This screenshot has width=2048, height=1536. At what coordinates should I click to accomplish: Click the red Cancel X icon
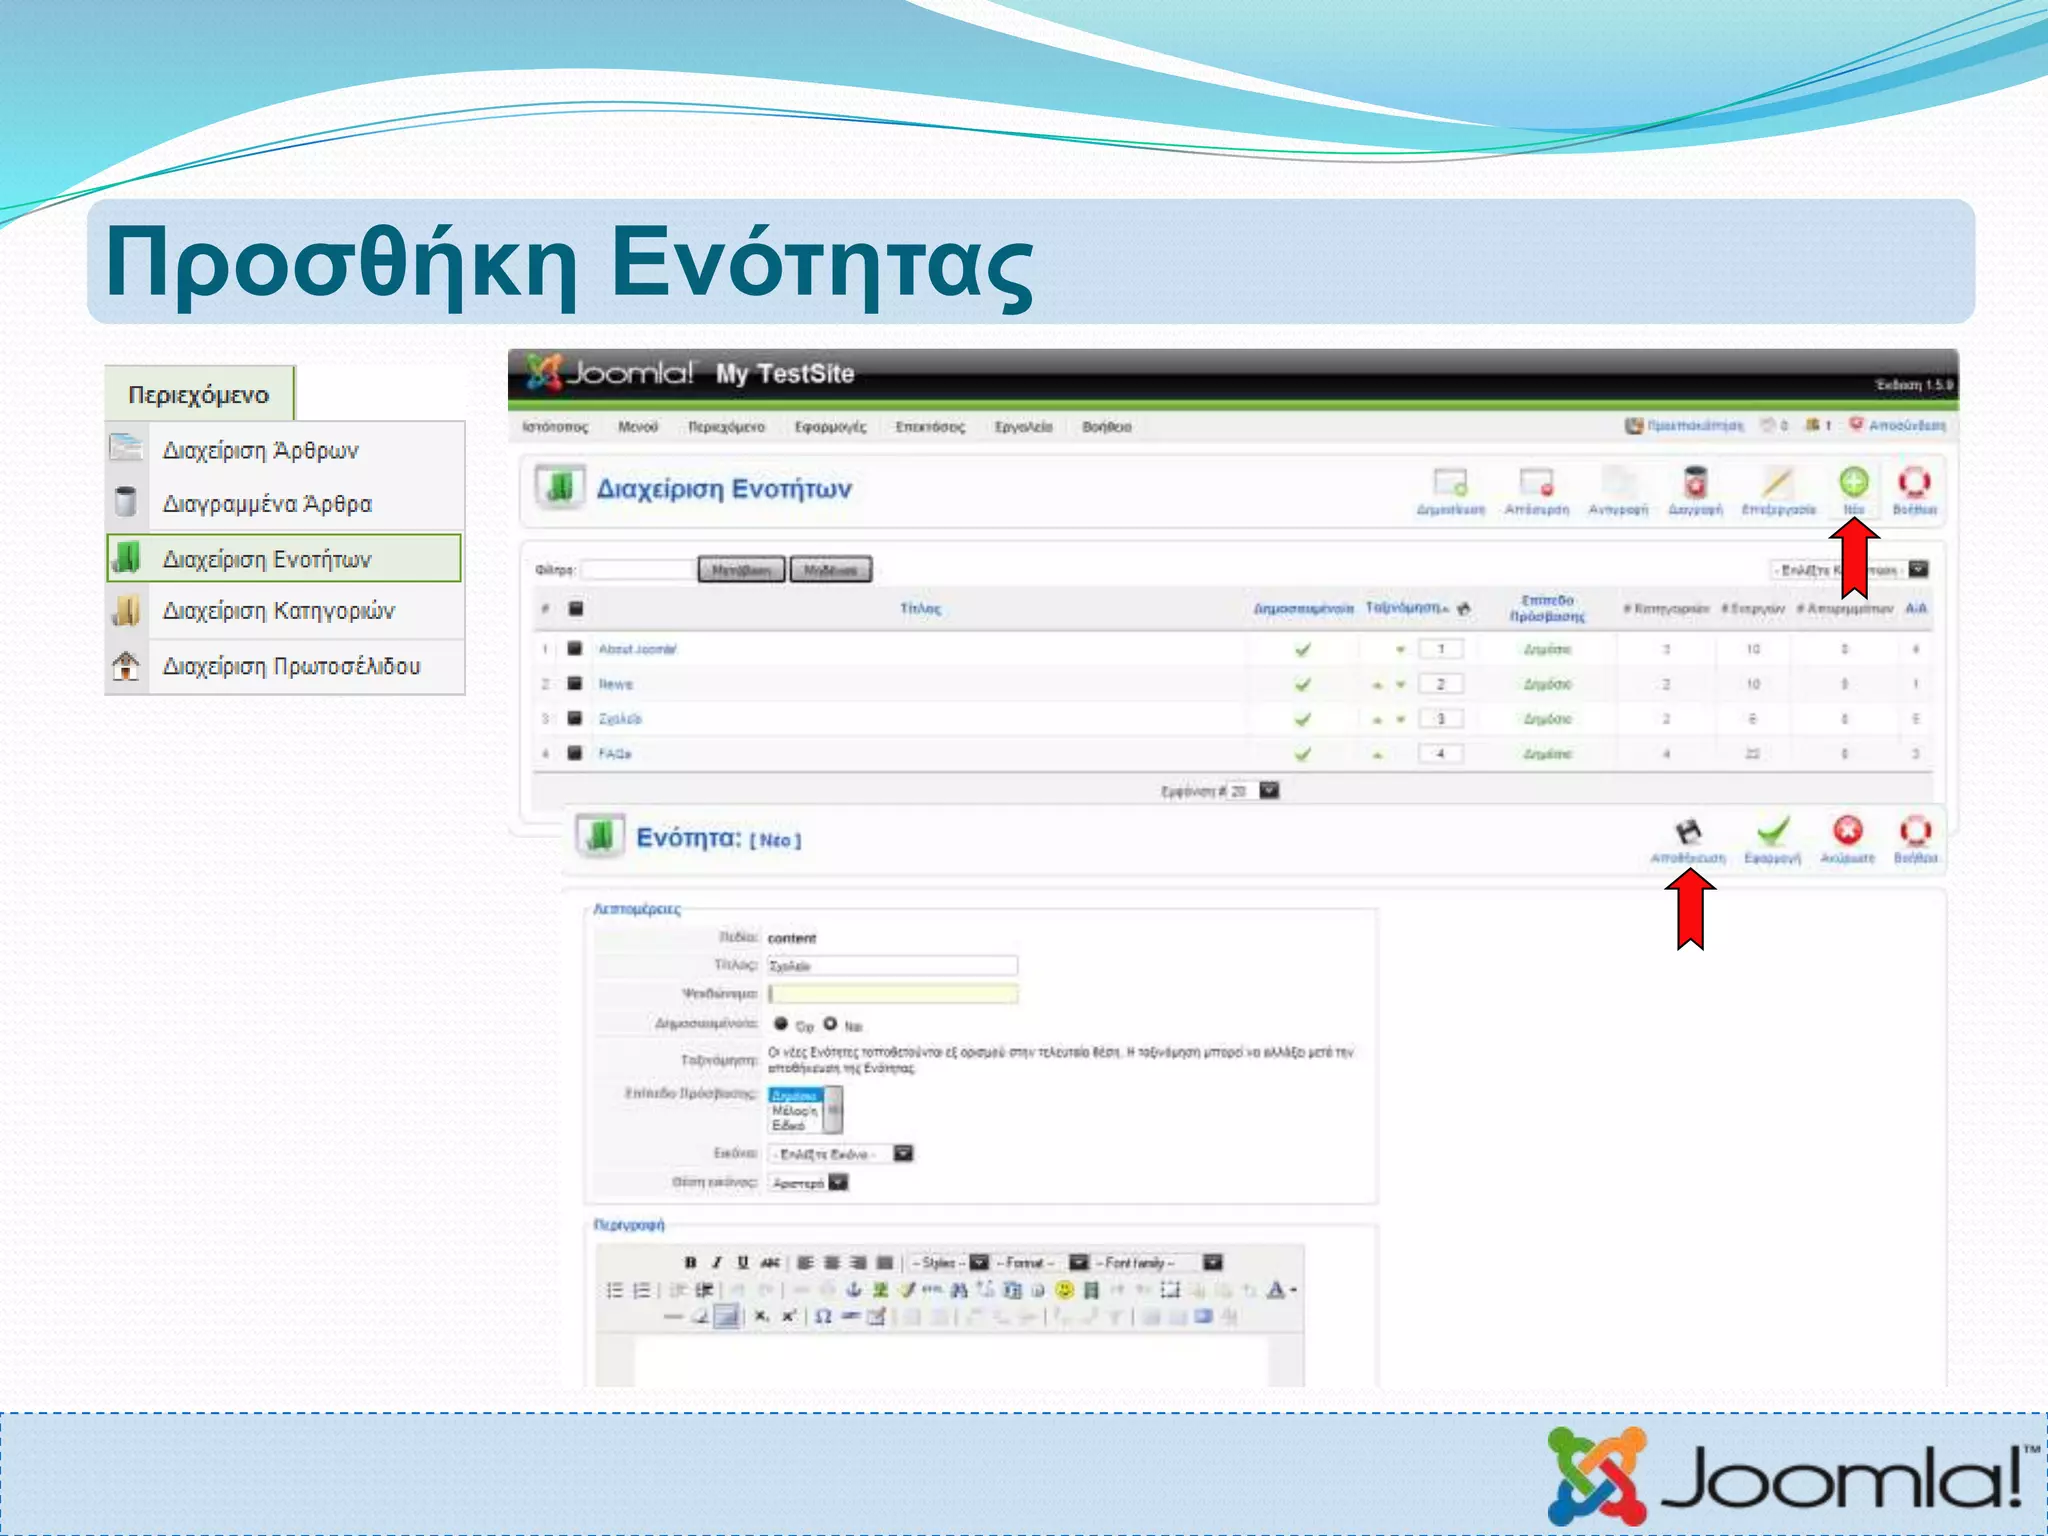click(x=1847, y=831)
